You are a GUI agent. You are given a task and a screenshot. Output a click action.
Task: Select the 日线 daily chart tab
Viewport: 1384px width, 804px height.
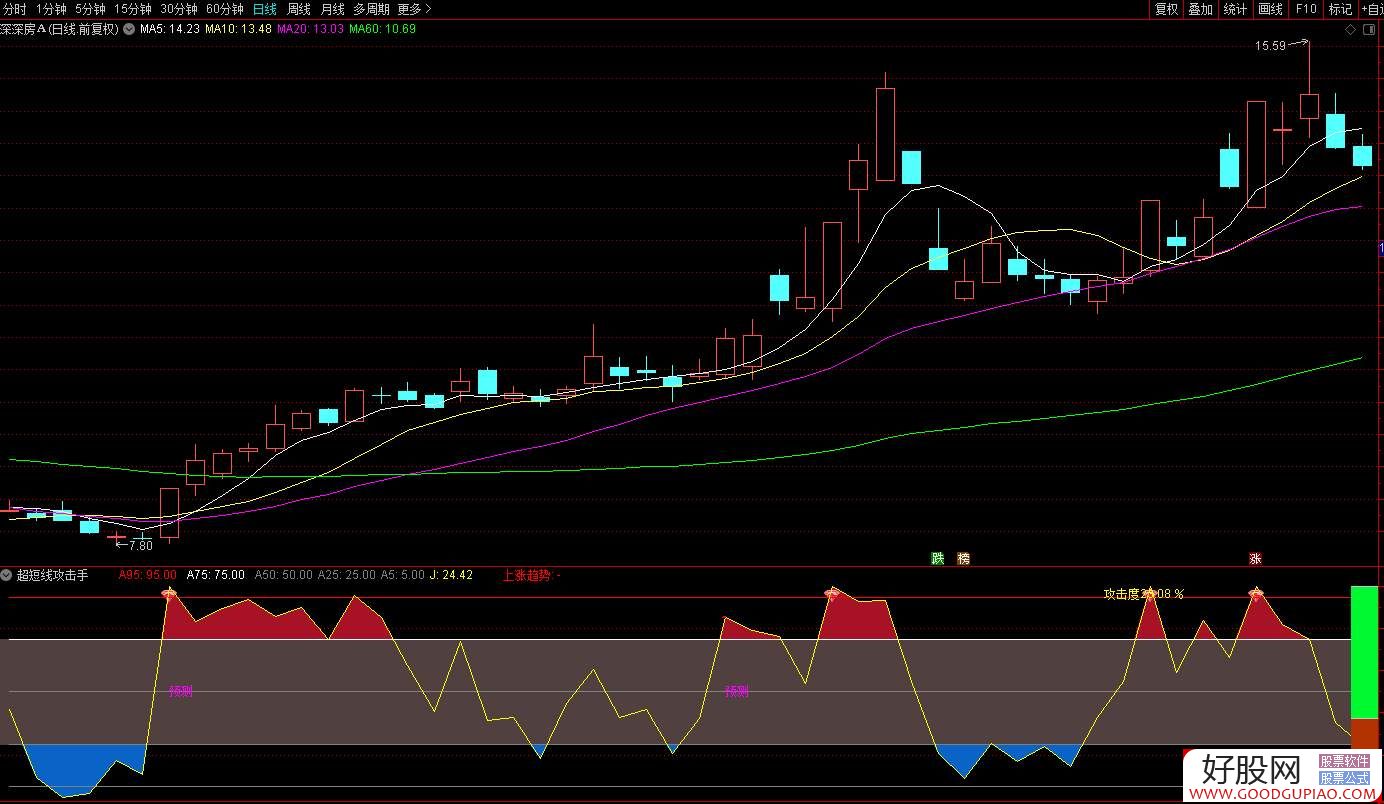(265, 9)
